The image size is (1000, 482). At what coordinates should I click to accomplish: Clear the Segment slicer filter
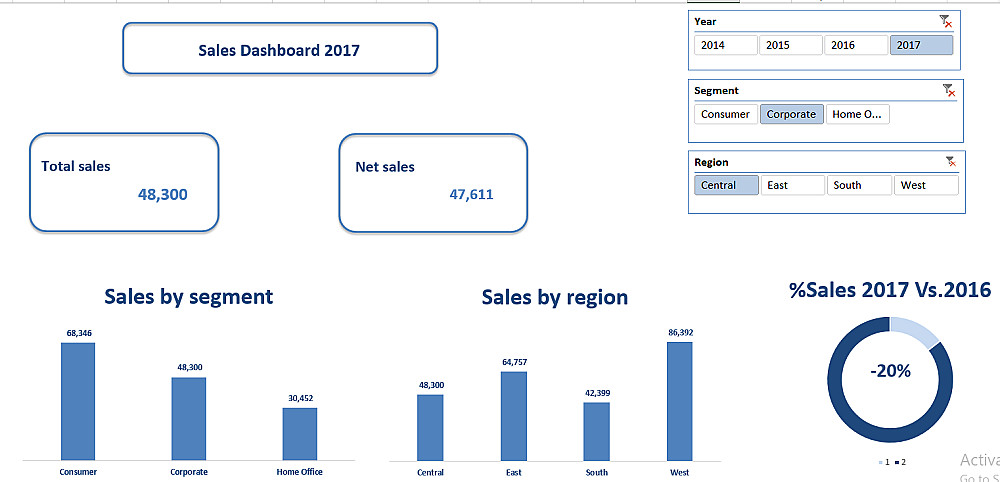click(949, 91)
